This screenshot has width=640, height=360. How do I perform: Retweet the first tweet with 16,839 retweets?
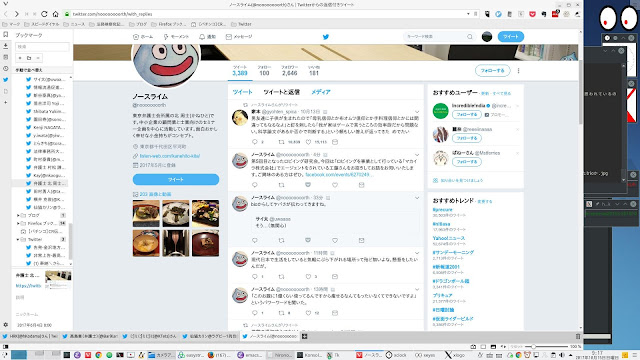click(281, 142)
